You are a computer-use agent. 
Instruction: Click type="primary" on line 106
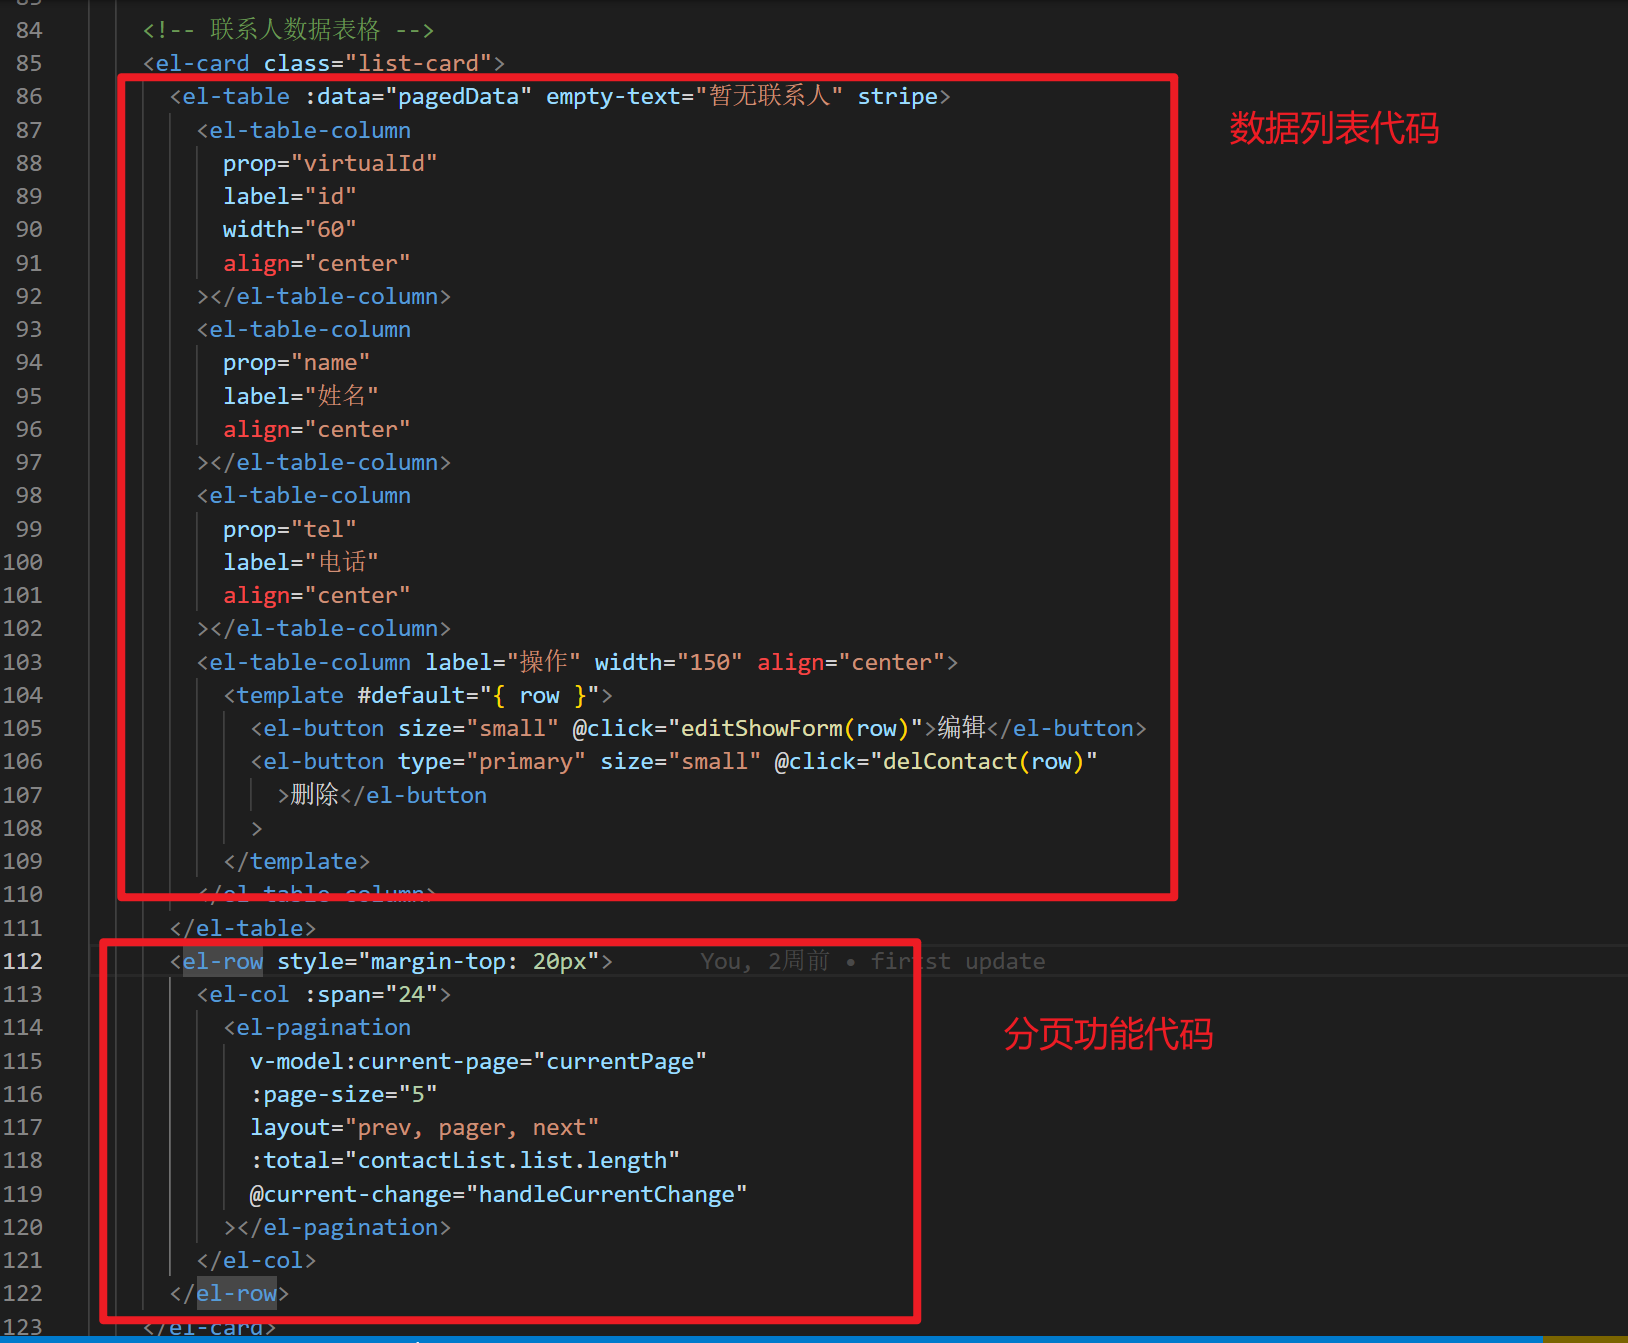(x=492, y=761)
